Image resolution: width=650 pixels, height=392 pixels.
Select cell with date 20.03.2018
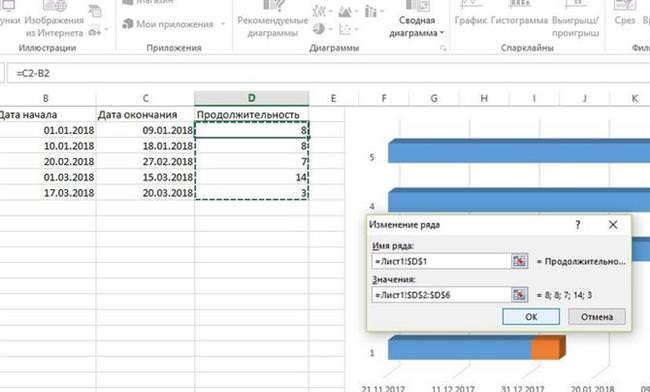145,193
